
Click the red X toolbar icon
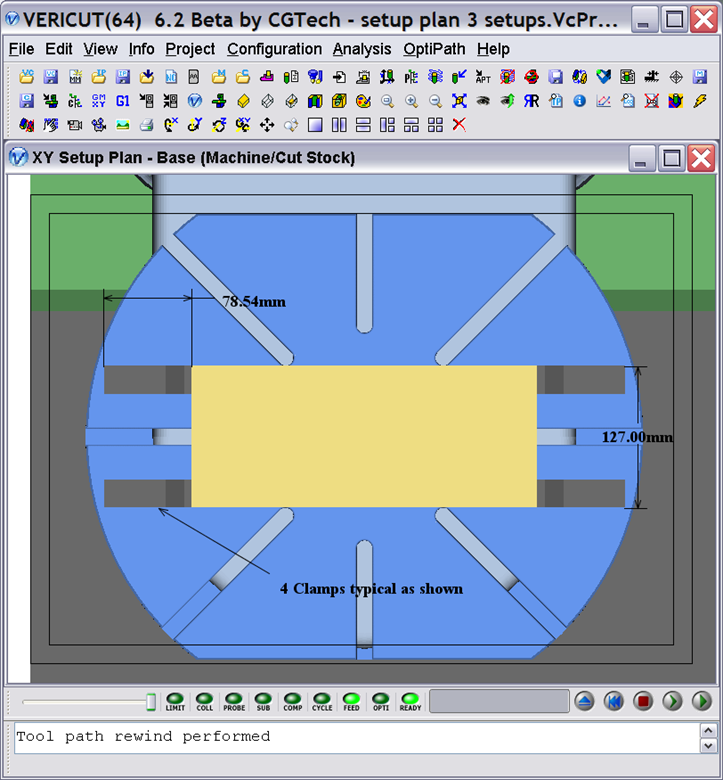point(459,125)
